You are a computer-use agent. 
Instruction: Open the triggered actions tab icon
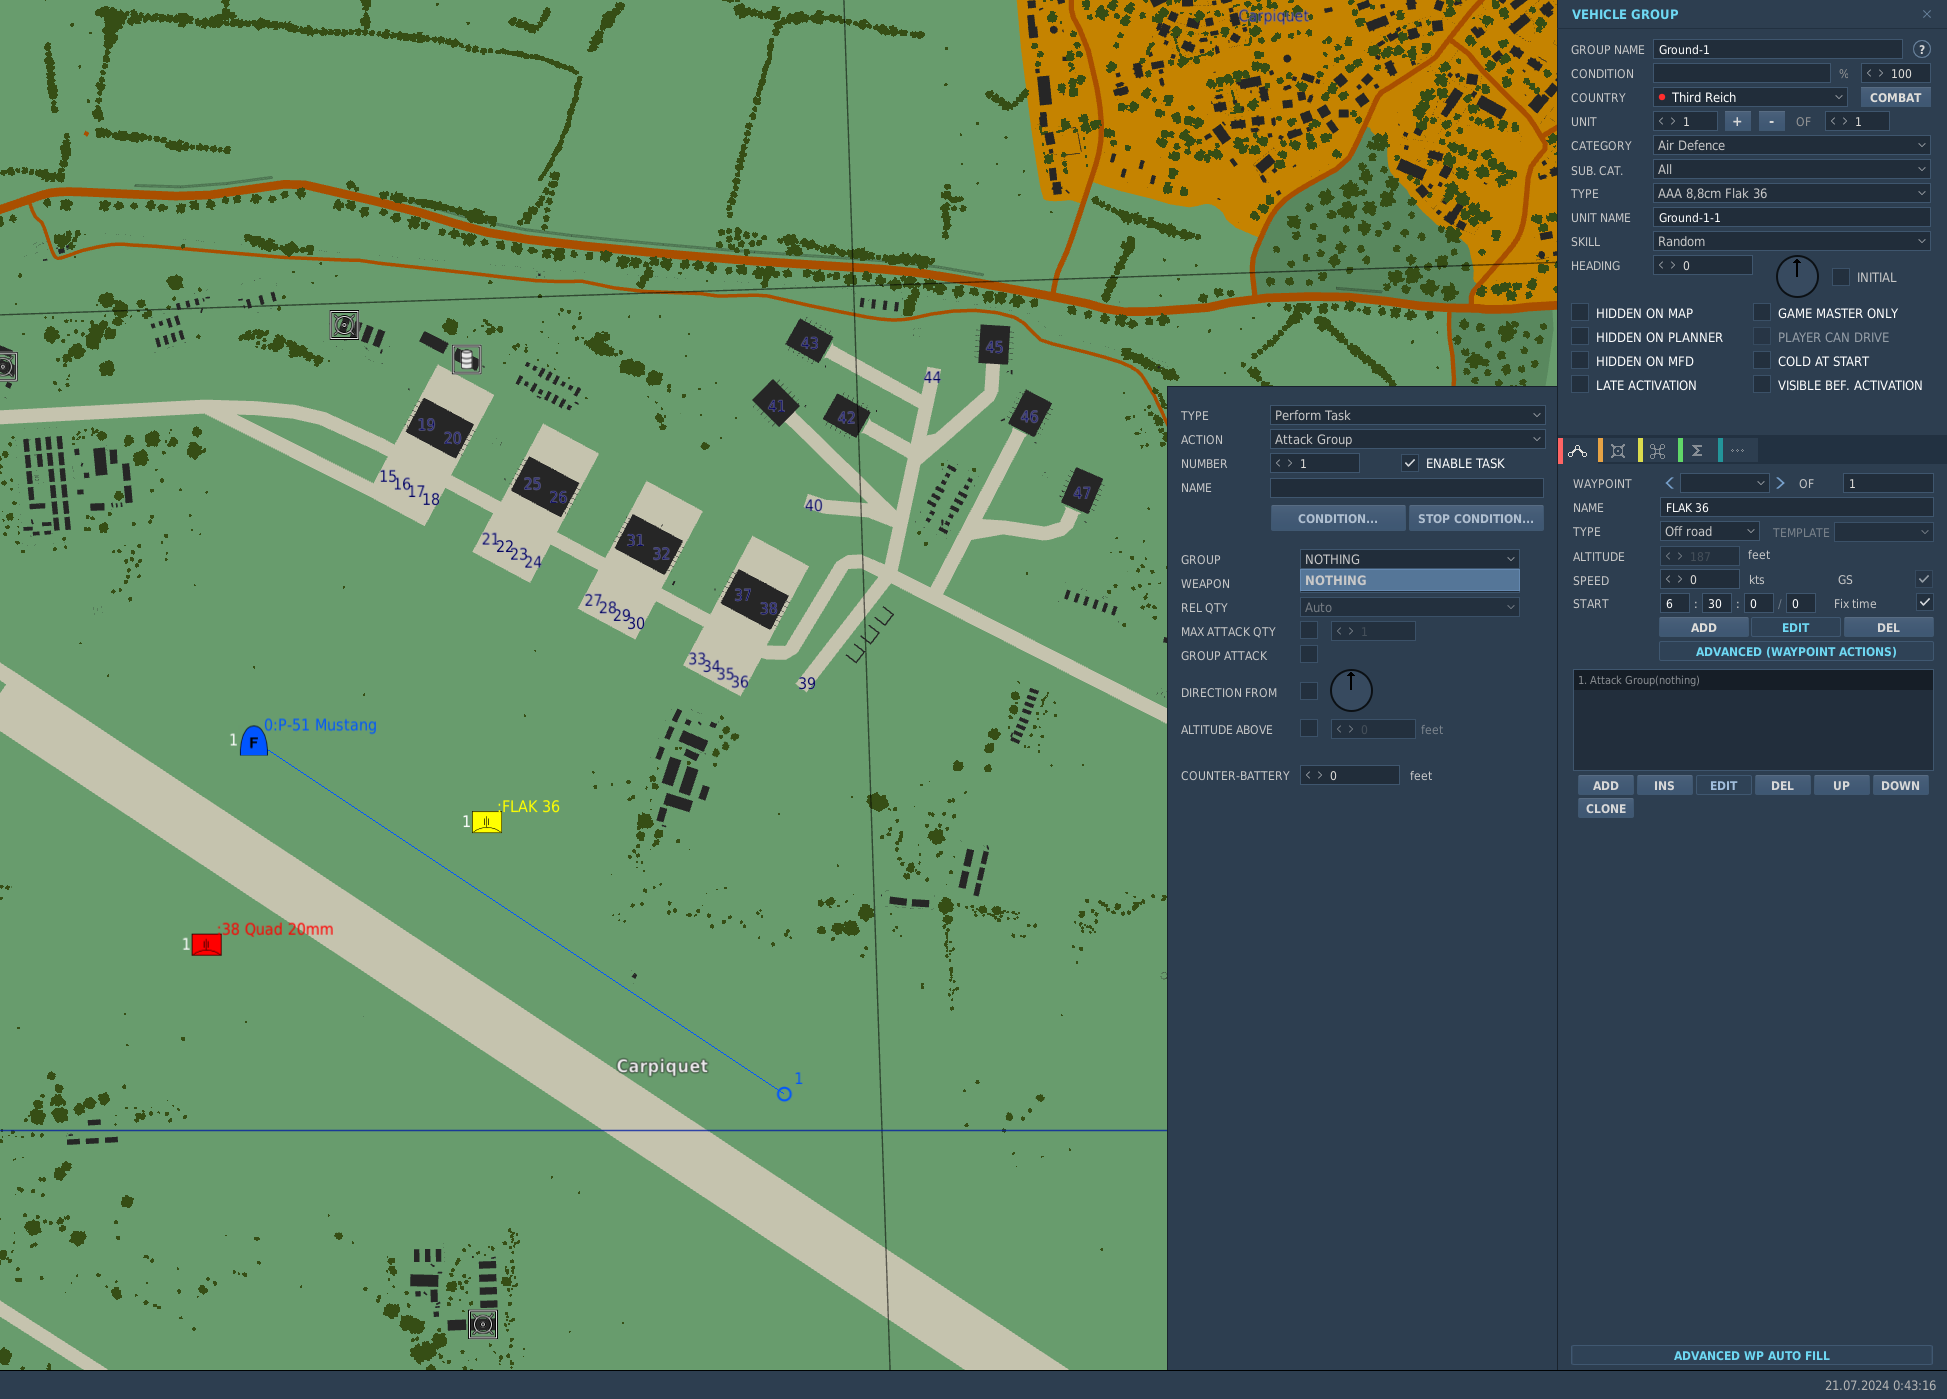pos(1657,451)
